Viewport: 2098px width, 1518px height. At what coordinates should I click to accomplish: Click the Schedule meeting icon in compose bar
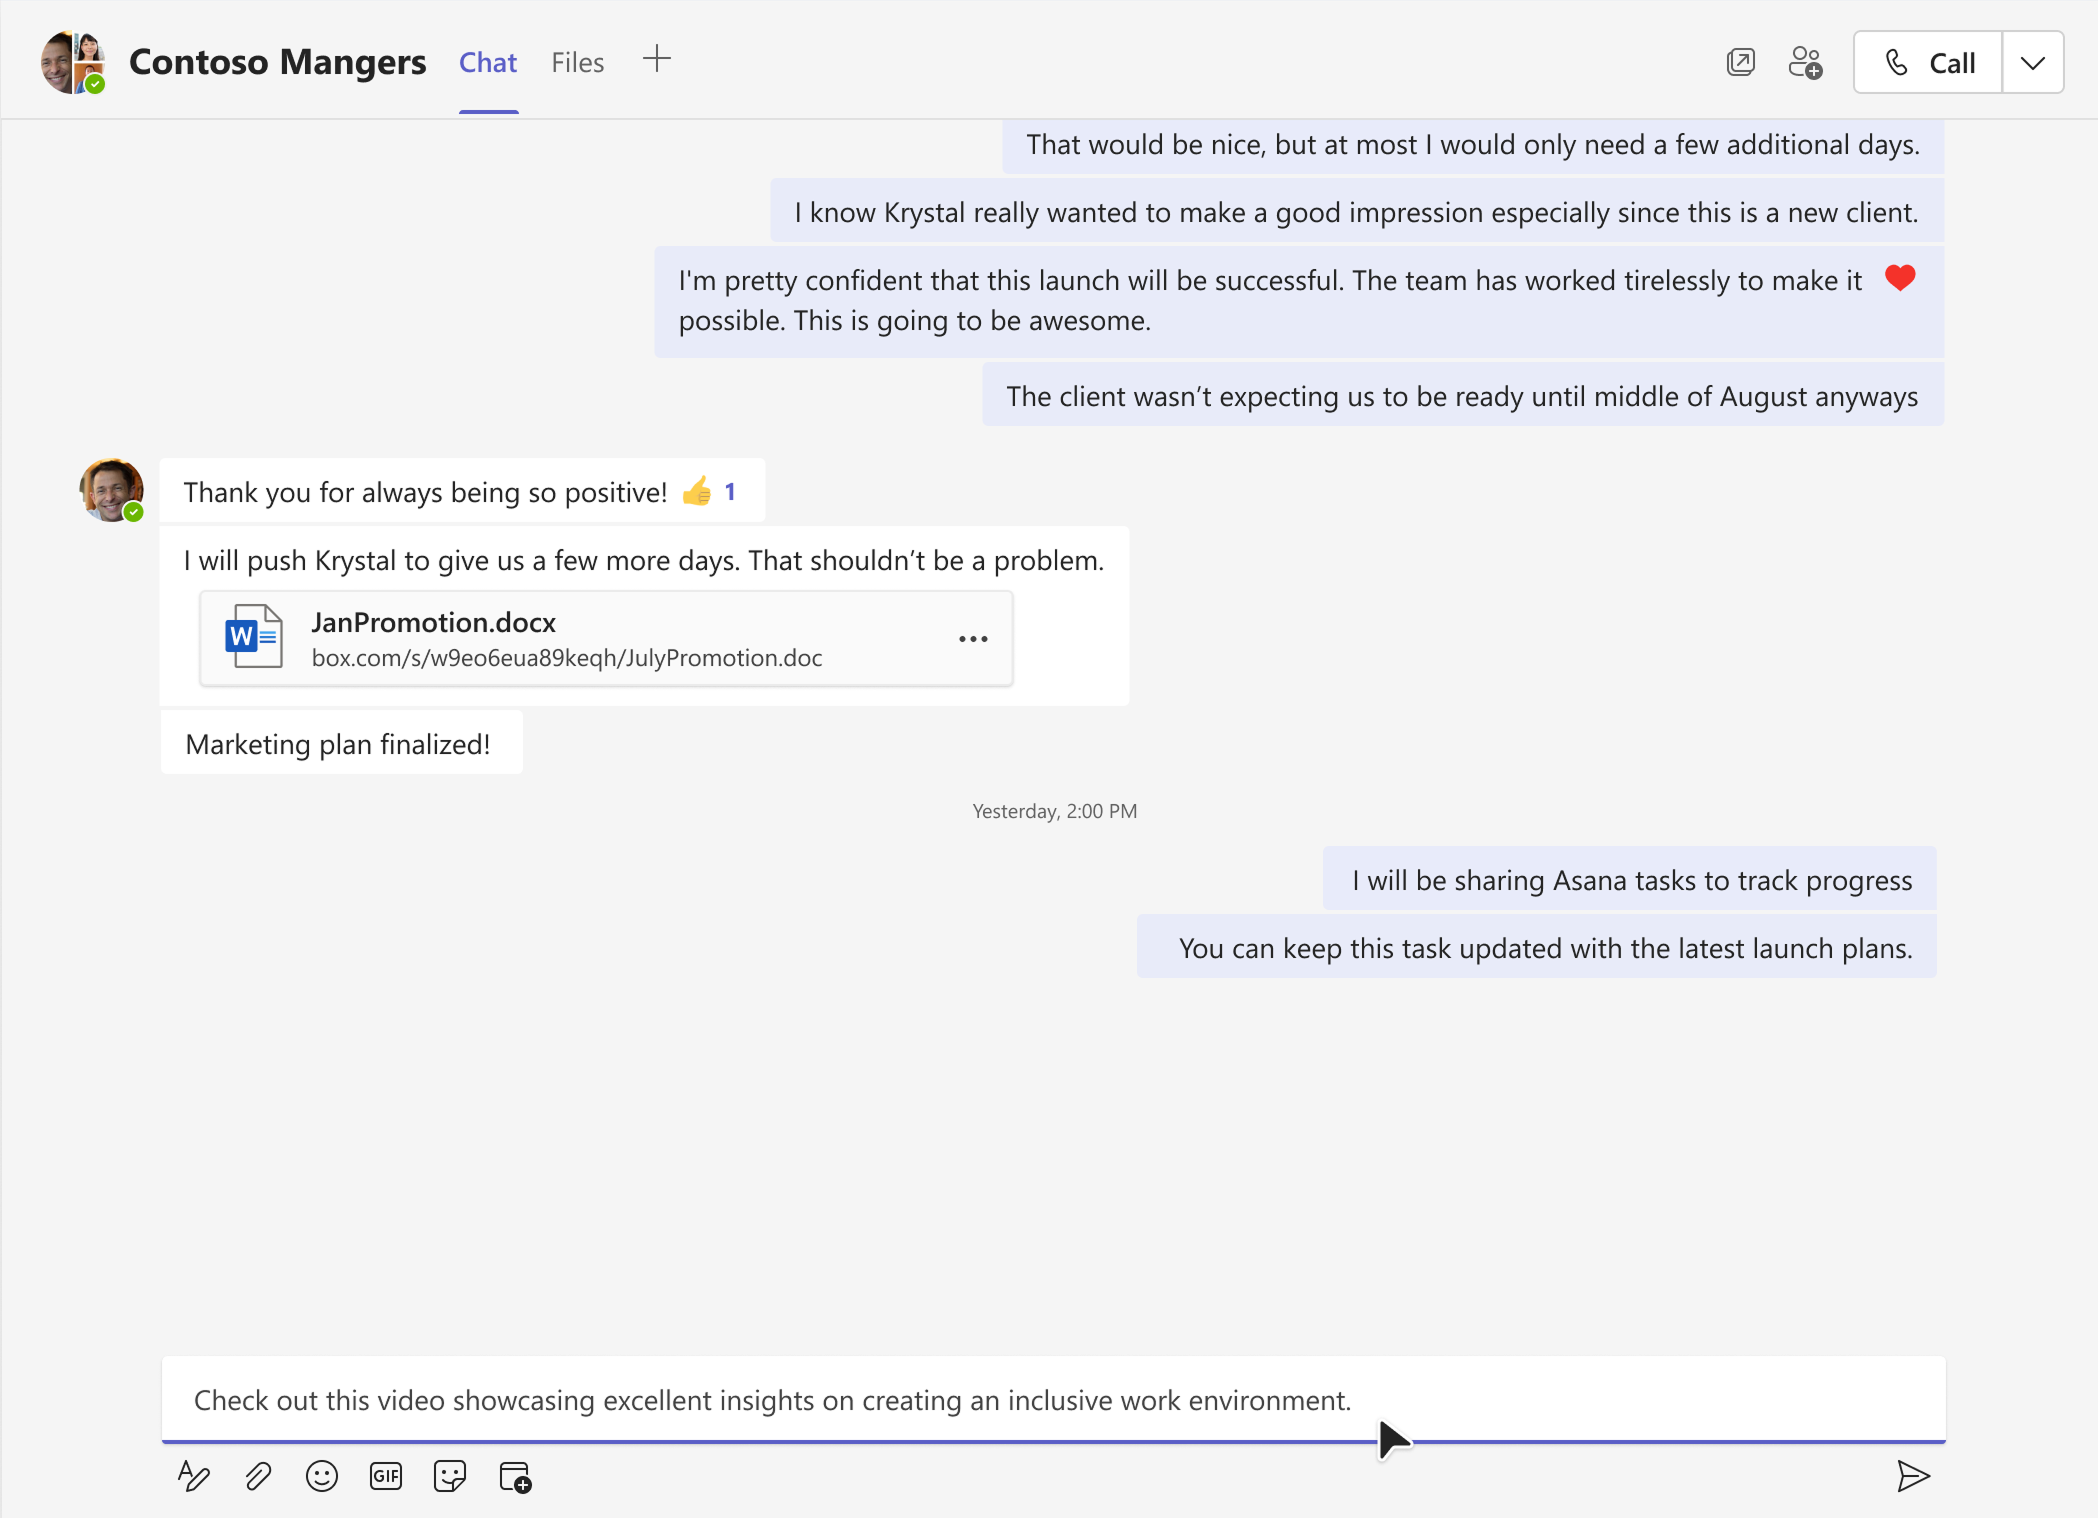click(515, 1476)
